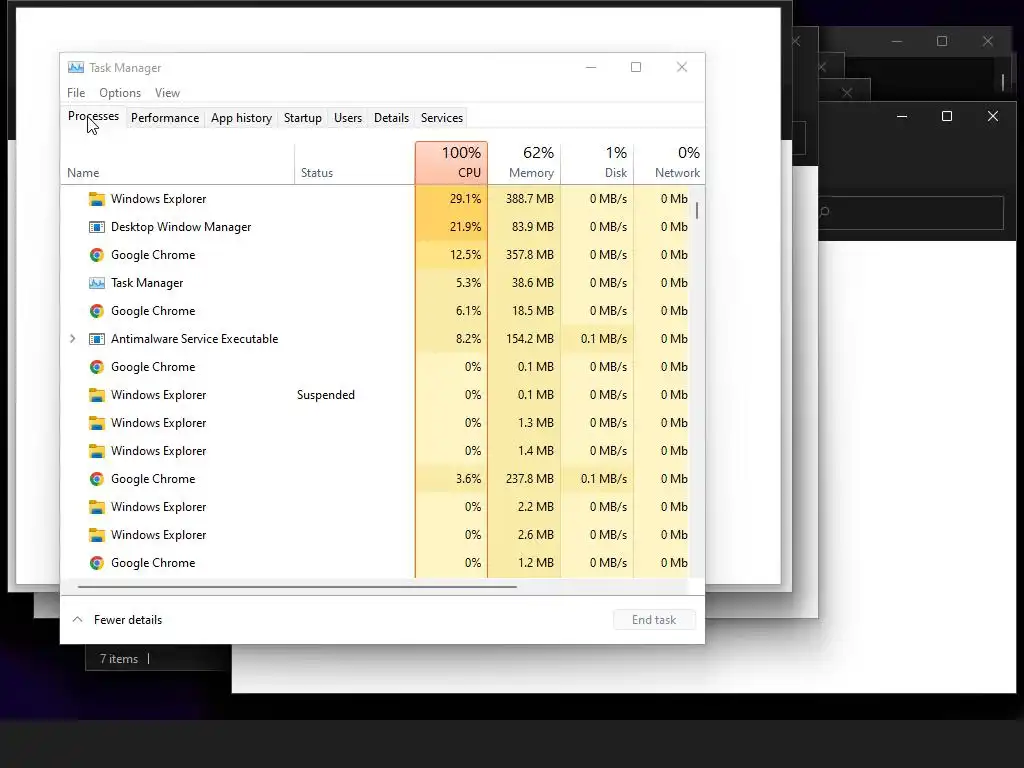Select the Desktop Window Manager process name

pyautogui.click(x=181, y=227)
